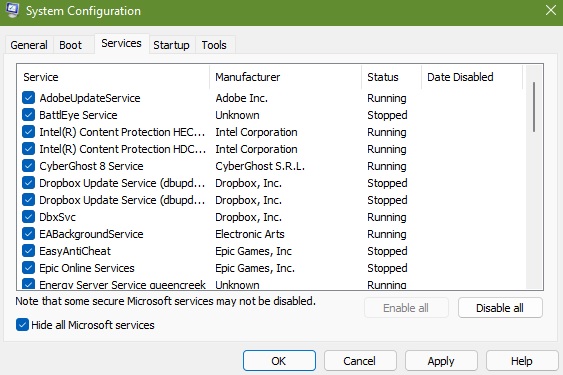563x375 pixels.
Task: Click Dropbox, Inc. cell of DbxSvc row
Action: (x=248, y=217)
